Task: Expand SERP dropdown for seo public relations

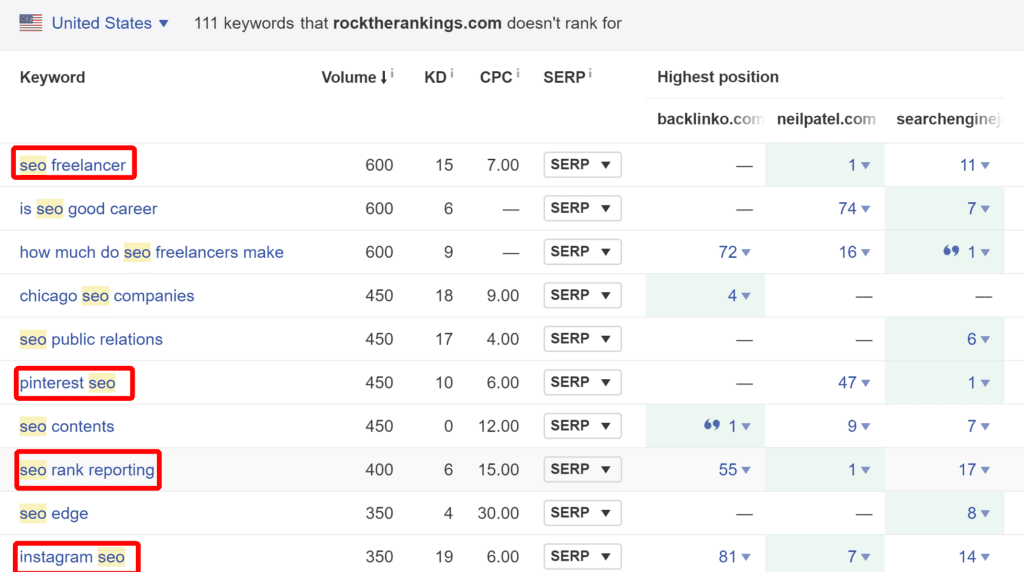Action: [x=582, y=339]
